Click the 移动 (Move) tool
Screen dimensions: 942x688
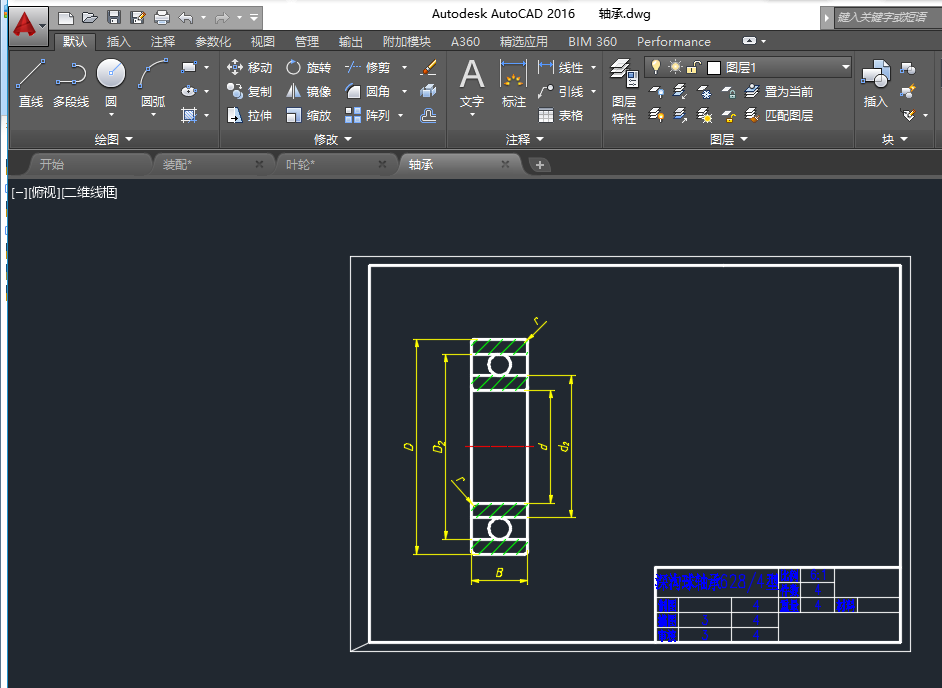pos(250,67)
